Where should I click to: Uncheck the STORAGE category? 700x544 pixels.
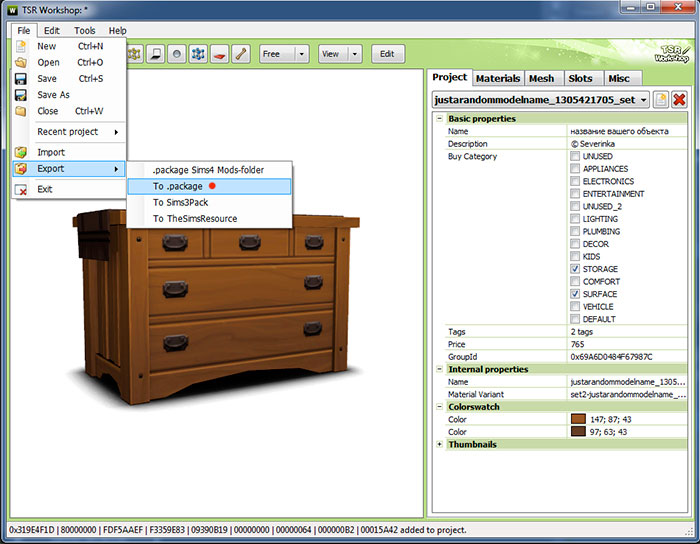click(x=575, y=269)
